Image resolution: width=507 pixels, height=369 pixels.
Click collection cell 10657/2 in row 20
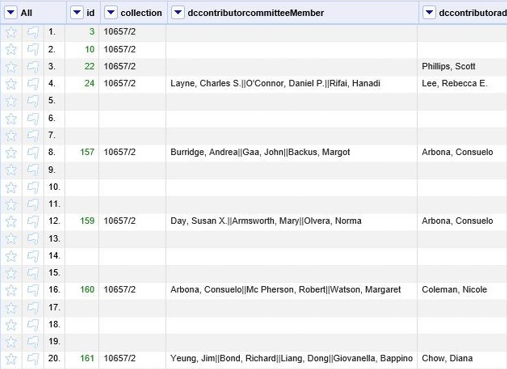point(120,358)
